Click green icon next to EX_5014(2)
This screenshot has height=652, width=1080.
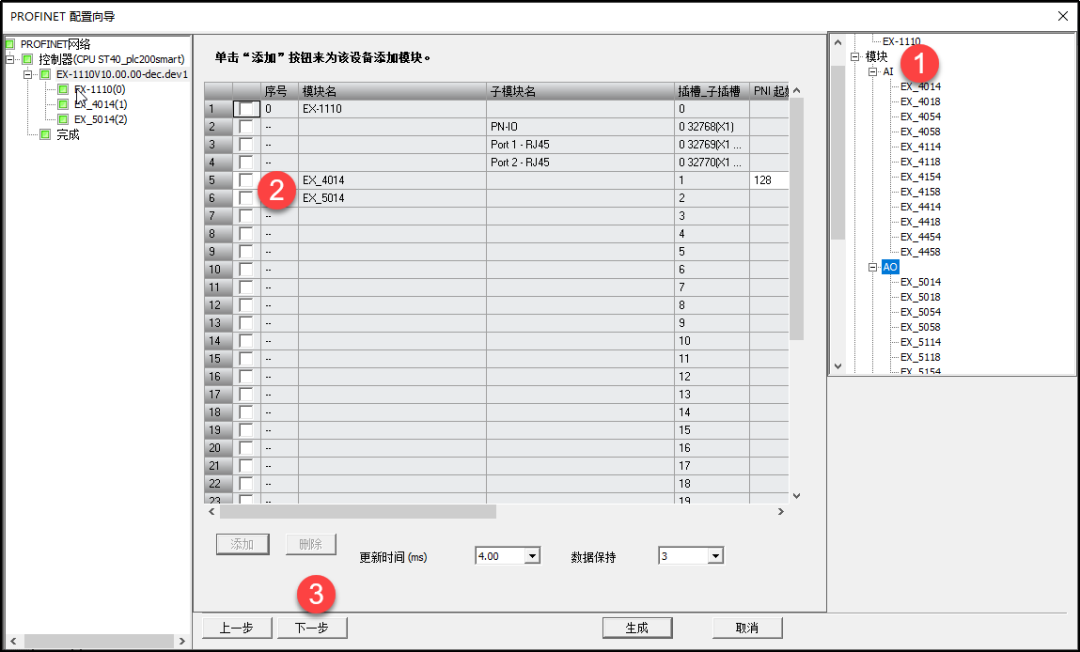63,119
